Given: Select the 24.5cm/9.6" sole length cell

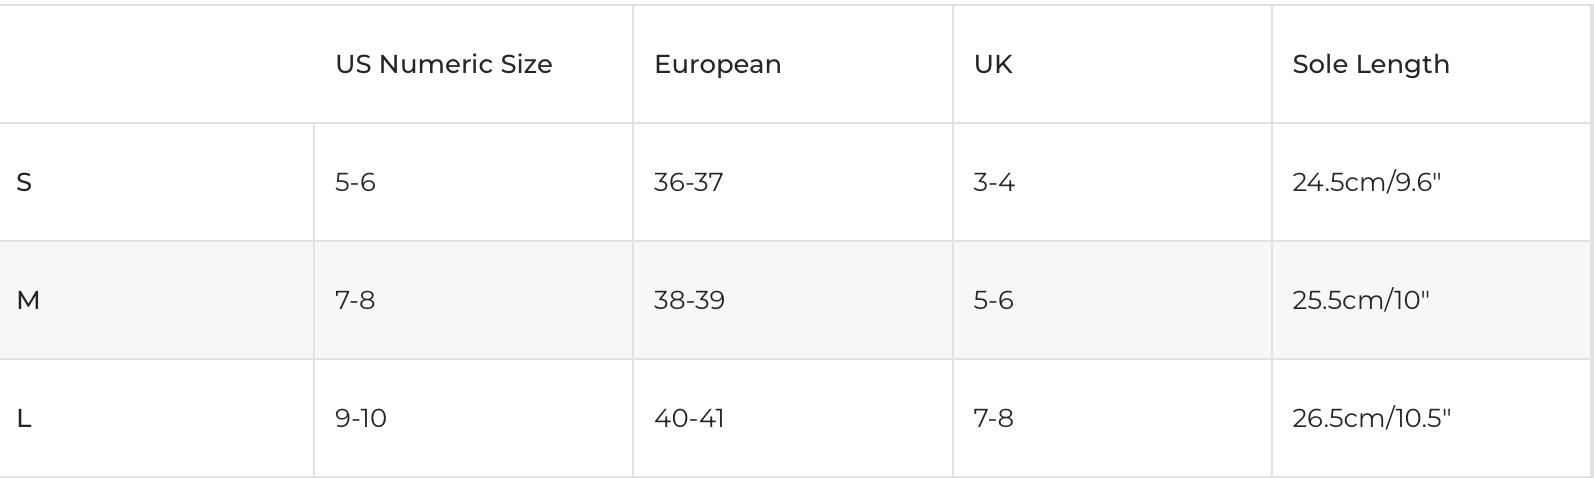Looking at the screenshot, I should [x=1366, y=183].
